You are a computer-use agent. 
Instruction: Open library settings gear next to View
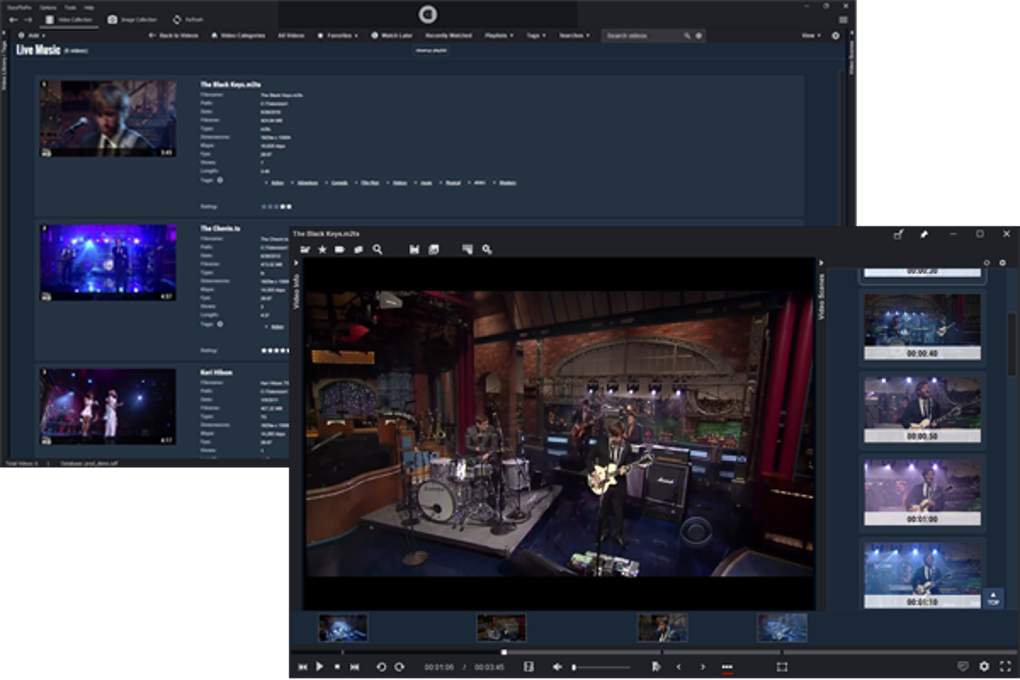[x=836, y=36]
